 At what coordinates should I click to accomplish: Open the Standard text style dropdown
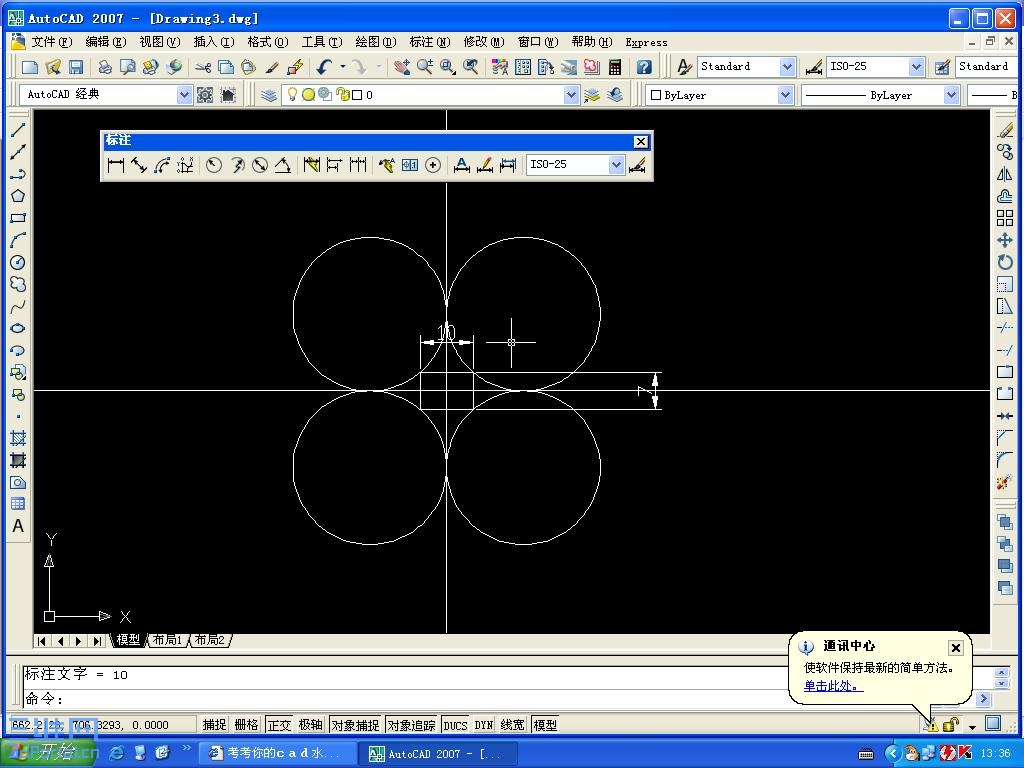(787, 67)
